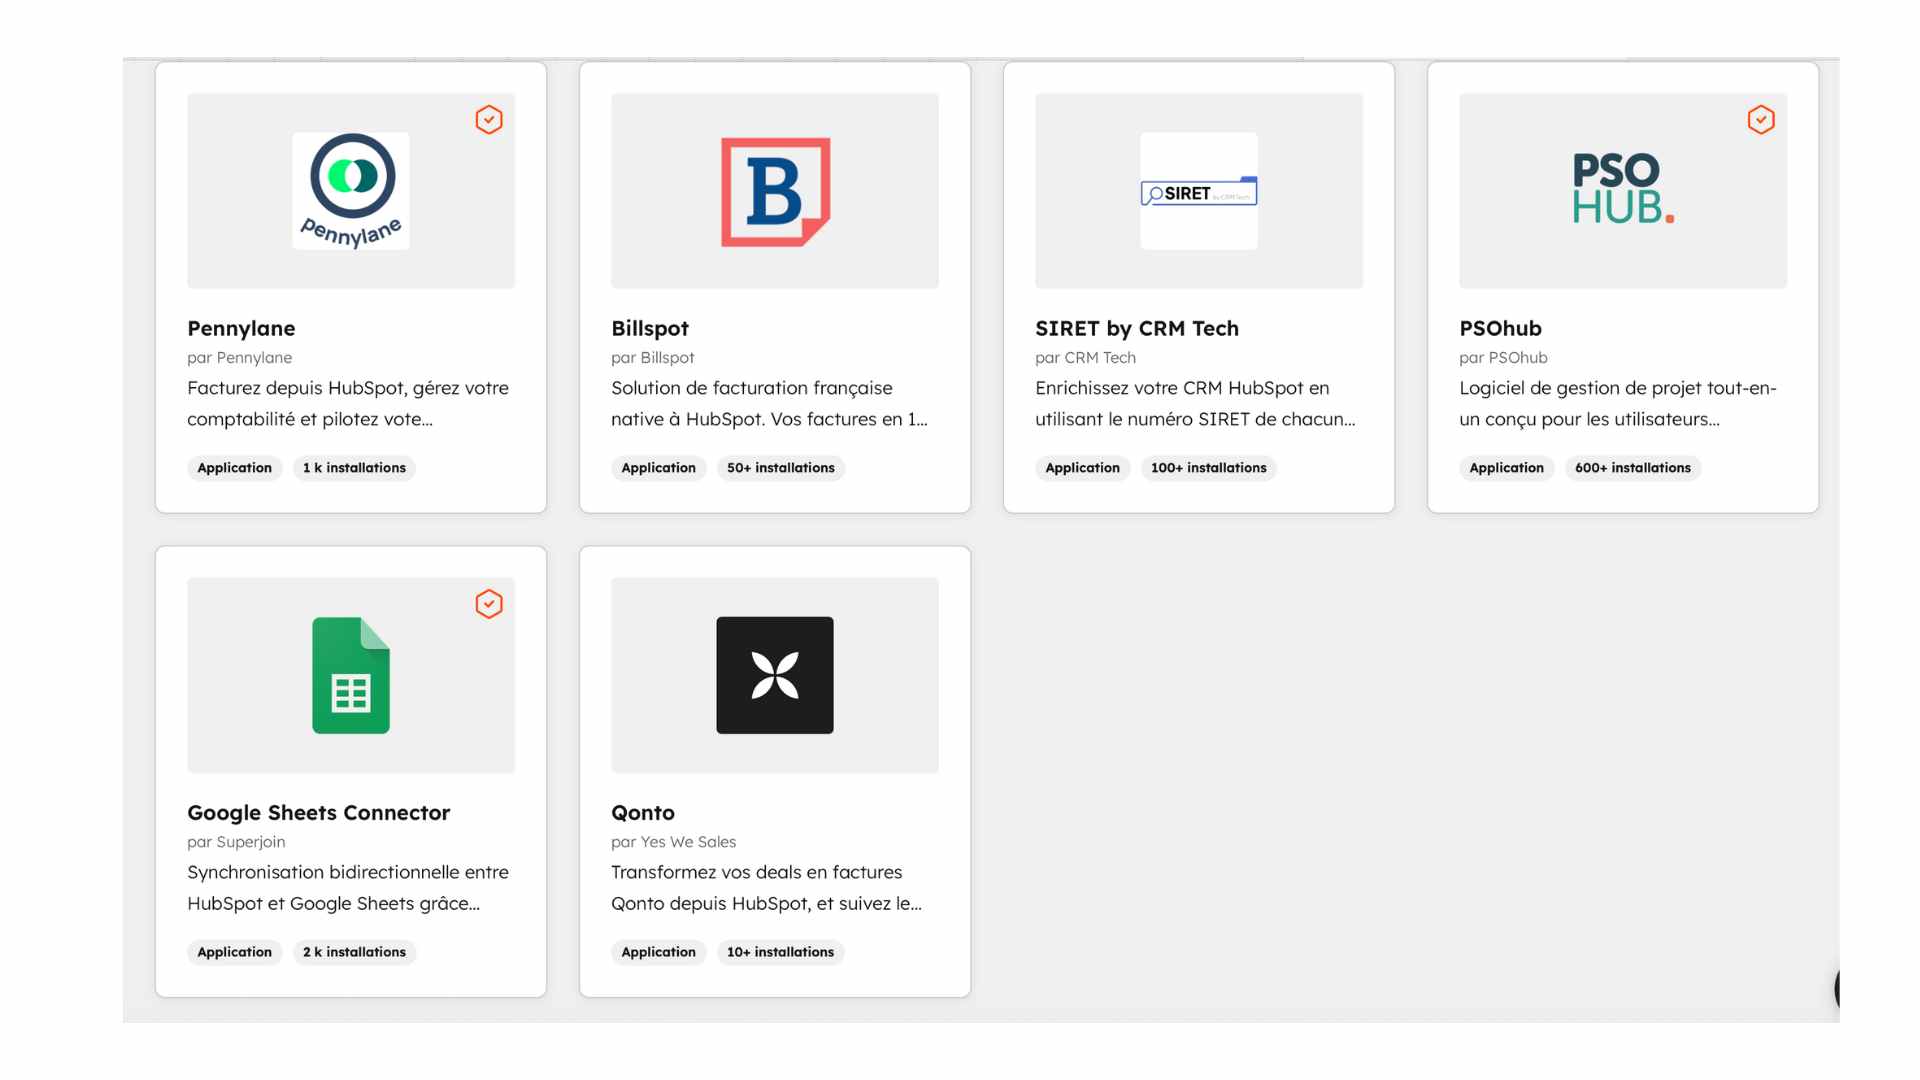
Task: Click the '600+ installations' tag on PSOhub
Action: 1632,468
